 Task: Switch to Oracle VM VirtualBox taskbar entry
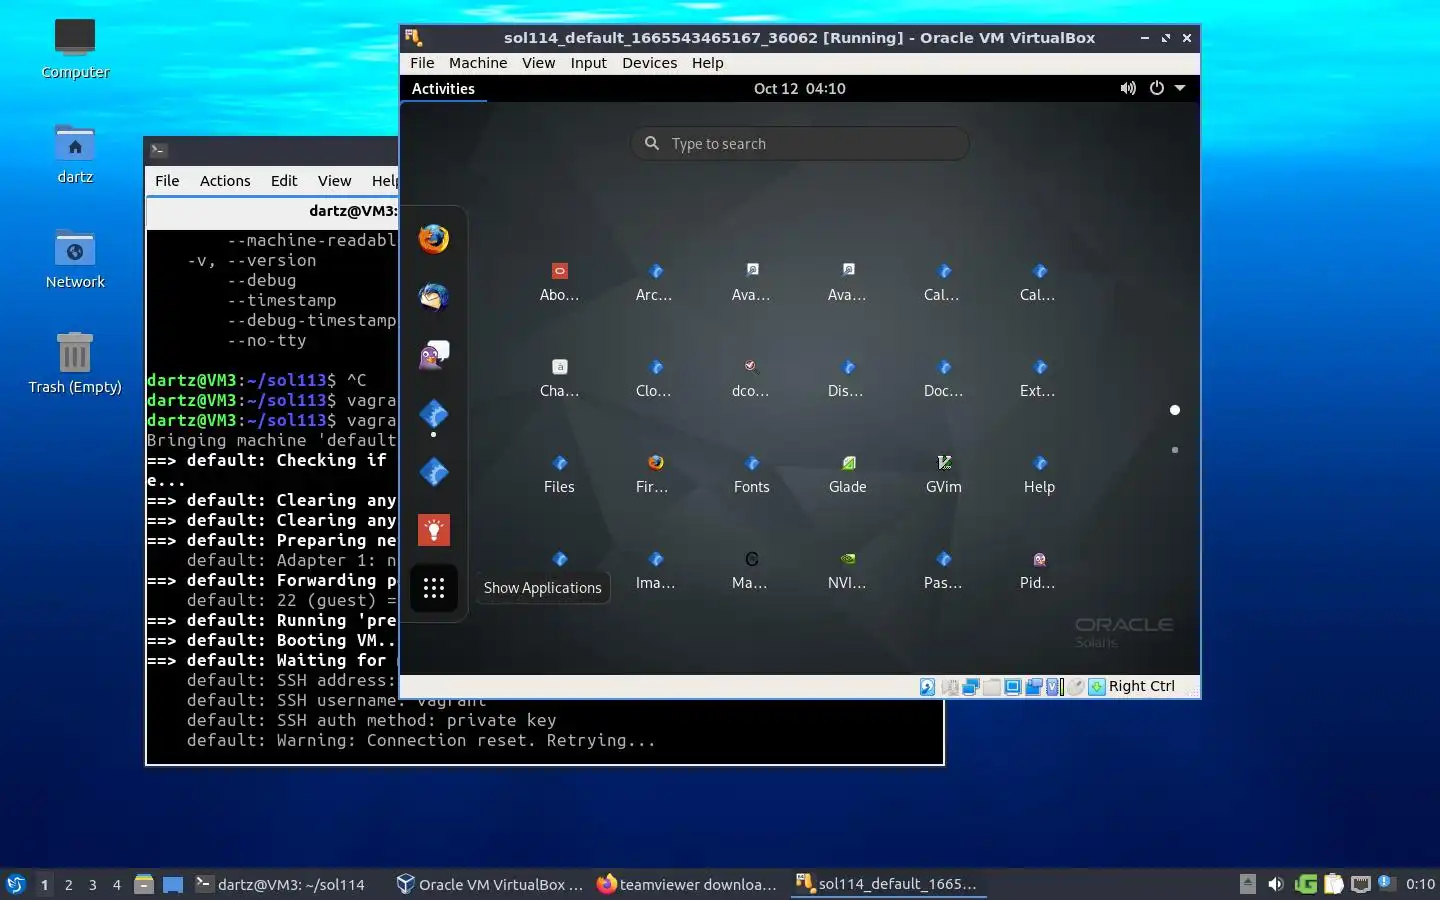coord(490,884)
